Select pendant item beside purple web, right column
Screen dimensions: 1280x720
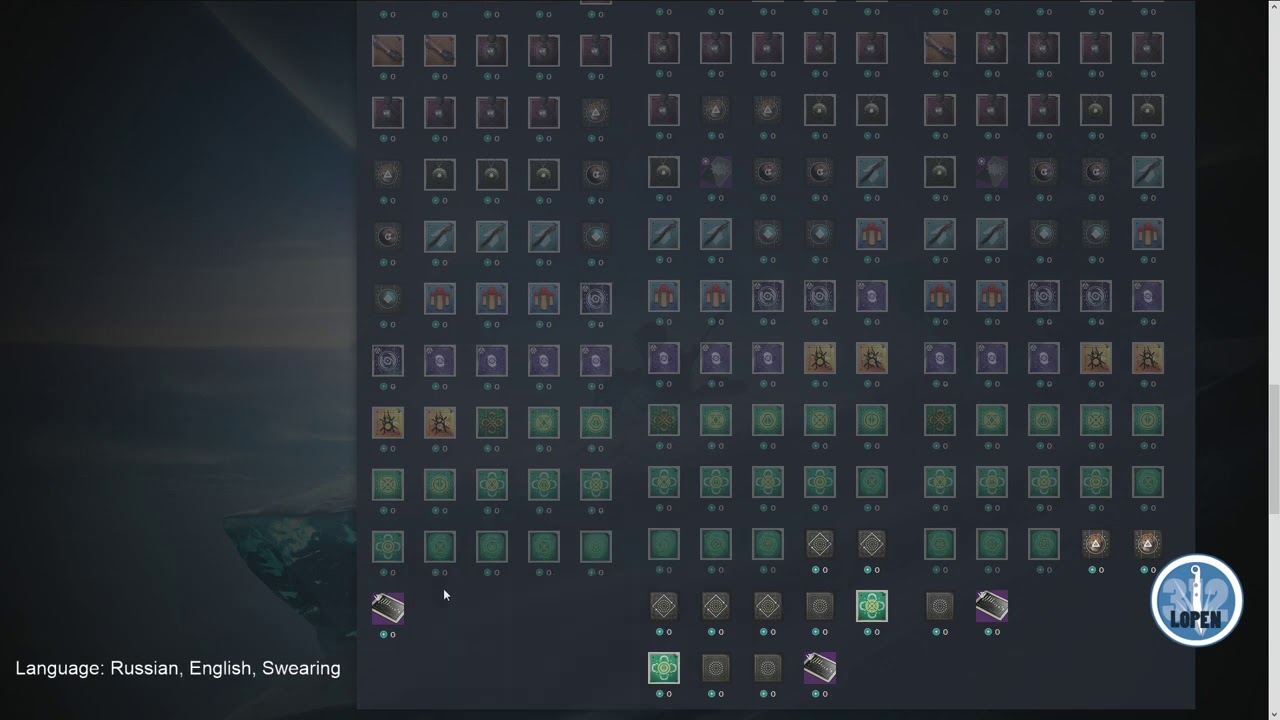940,172
